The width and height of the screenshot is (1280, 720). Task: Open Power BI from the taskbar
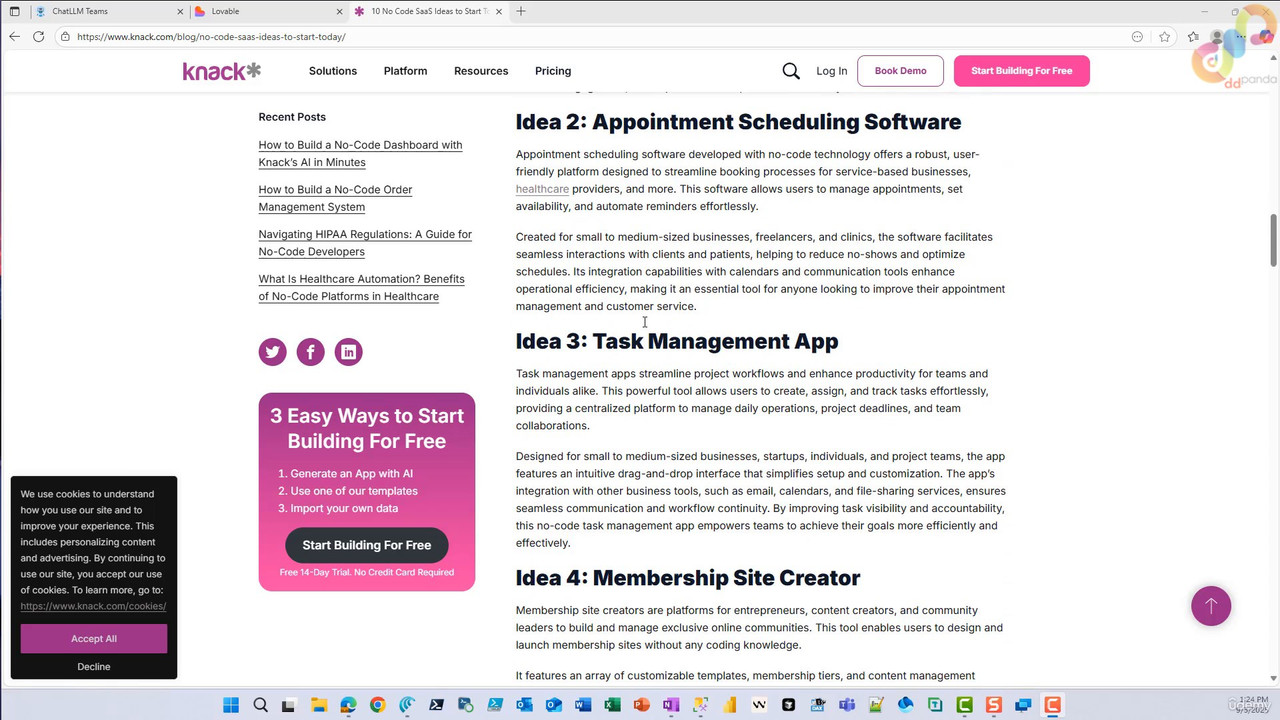point(729,705)
